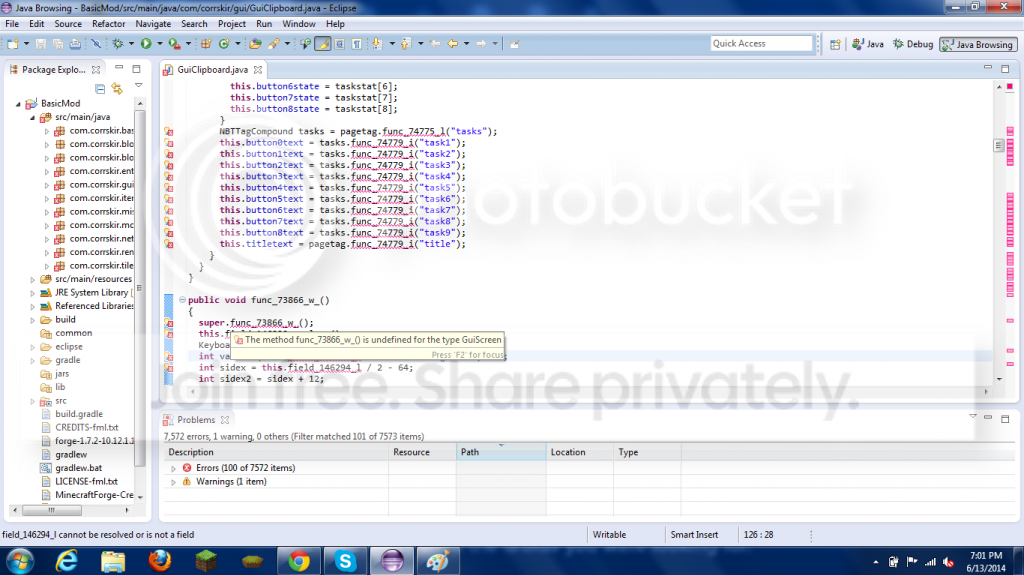
Task: Toggle Block Selection Mode button
Action: (x=340, y=44)
